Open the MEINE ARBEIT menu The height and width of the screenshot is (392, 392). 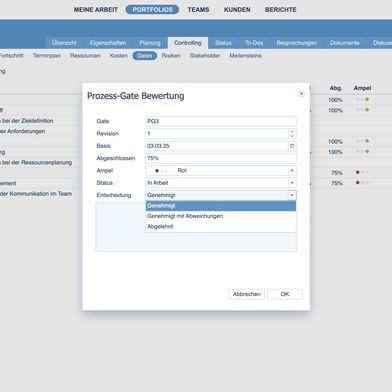96,10
